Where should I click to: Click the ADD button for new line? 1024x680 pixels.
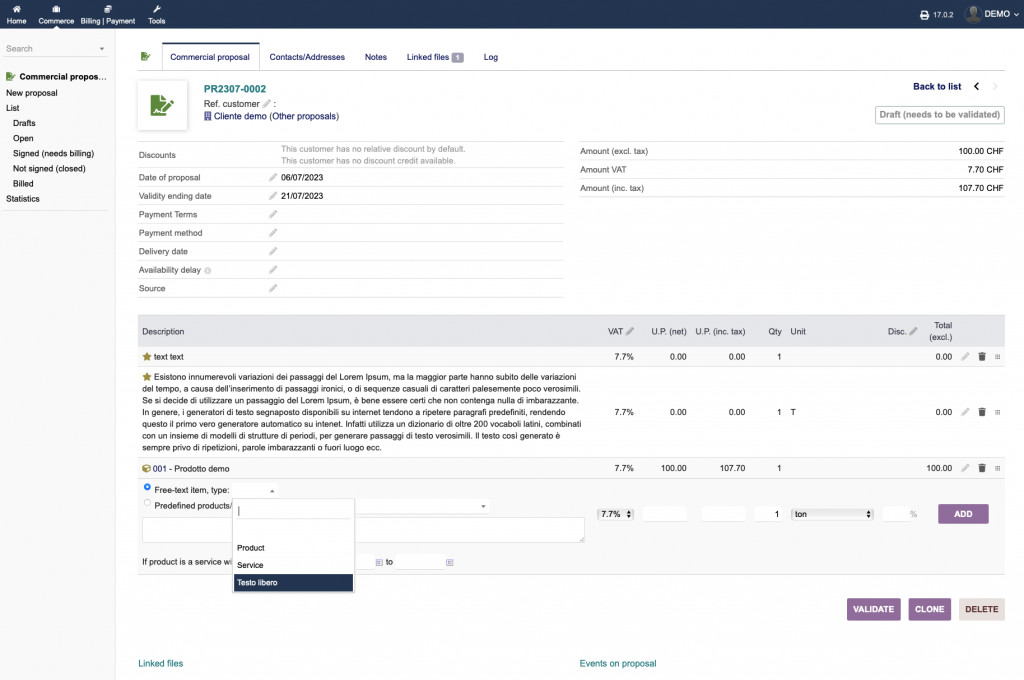tap(962, 514)
